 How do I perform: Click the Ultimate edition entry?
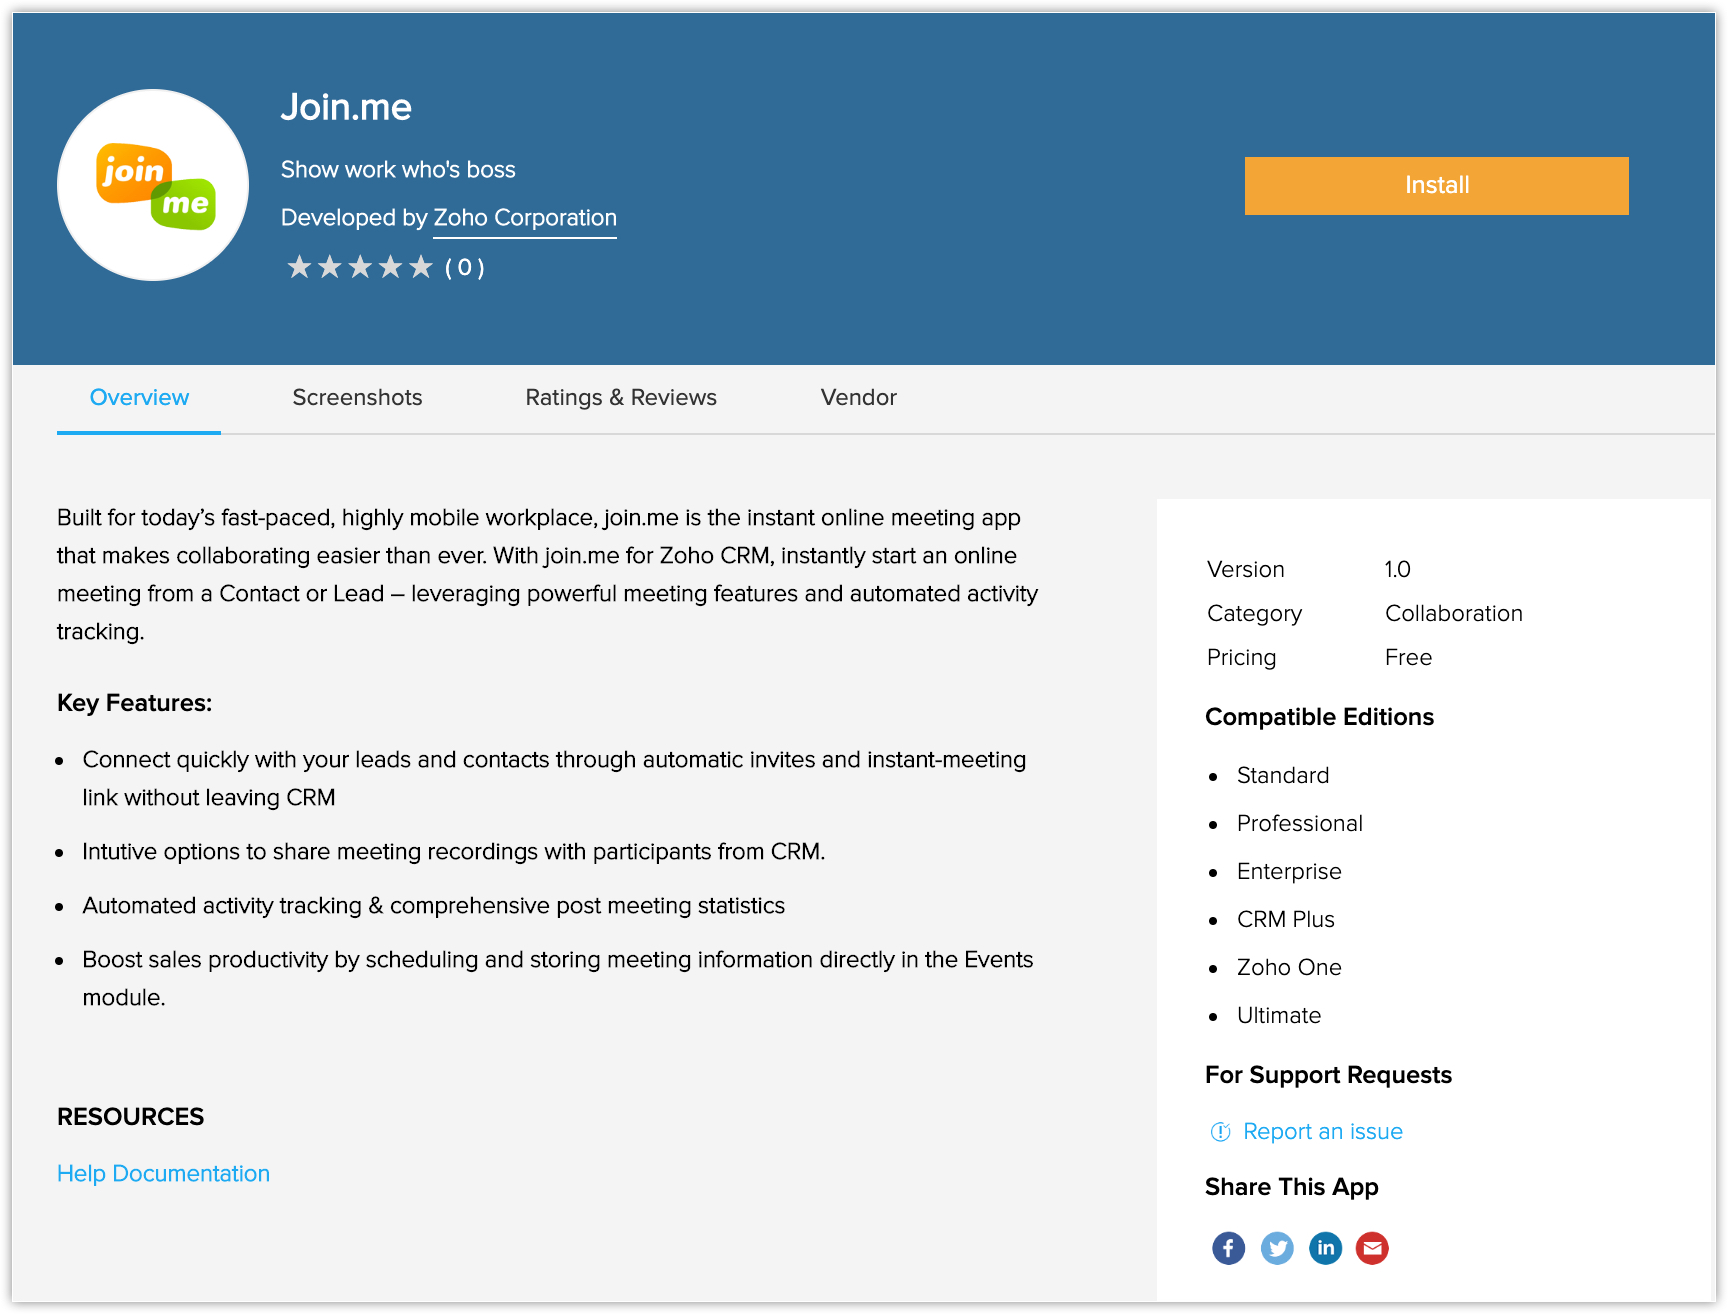point(1279,1016)
